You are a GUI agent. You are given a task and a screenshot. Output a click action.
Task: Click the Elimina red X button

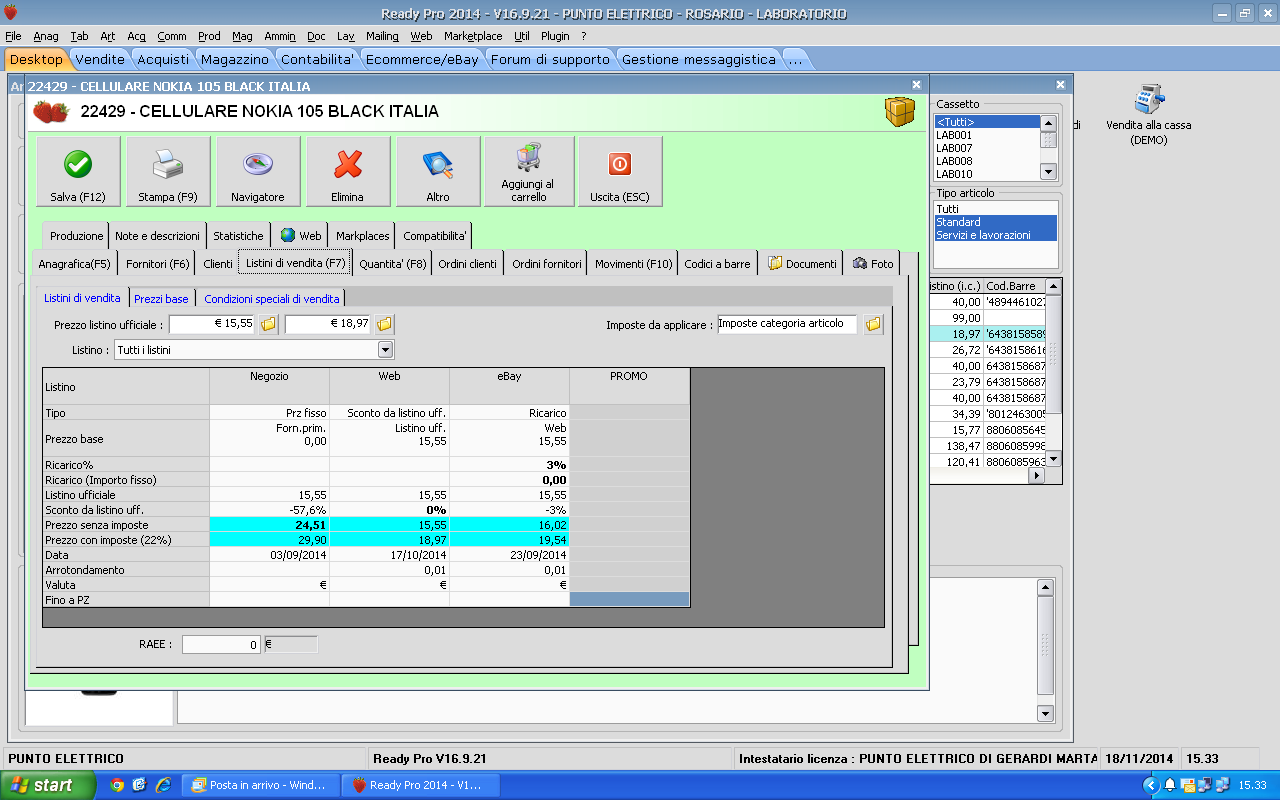click(x=347, y=172)
